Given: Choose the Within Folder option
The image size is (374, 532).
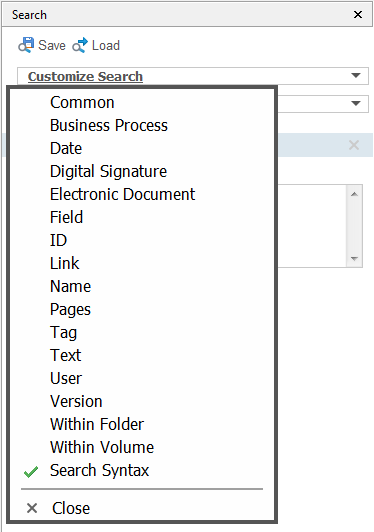Looking at the screenshot, I should 97,424.
